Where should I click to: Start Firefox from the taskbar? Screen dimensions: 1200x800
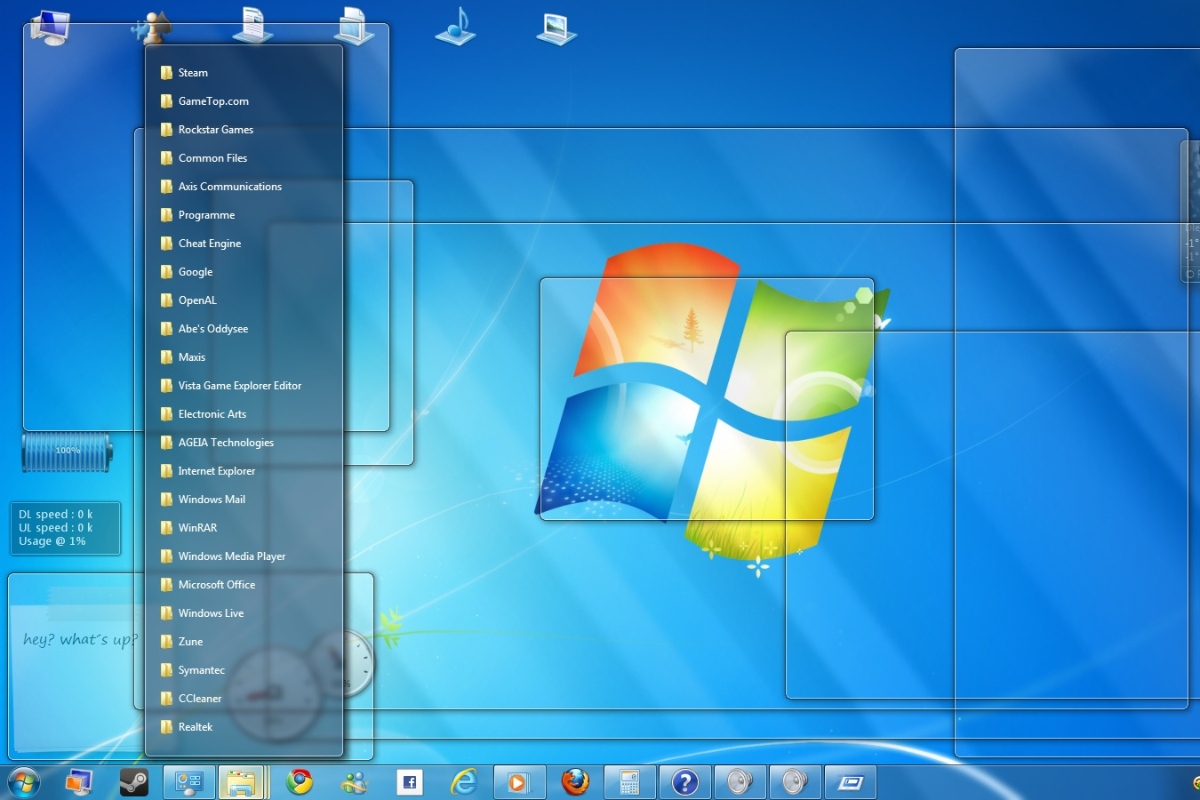click(574, 781)
